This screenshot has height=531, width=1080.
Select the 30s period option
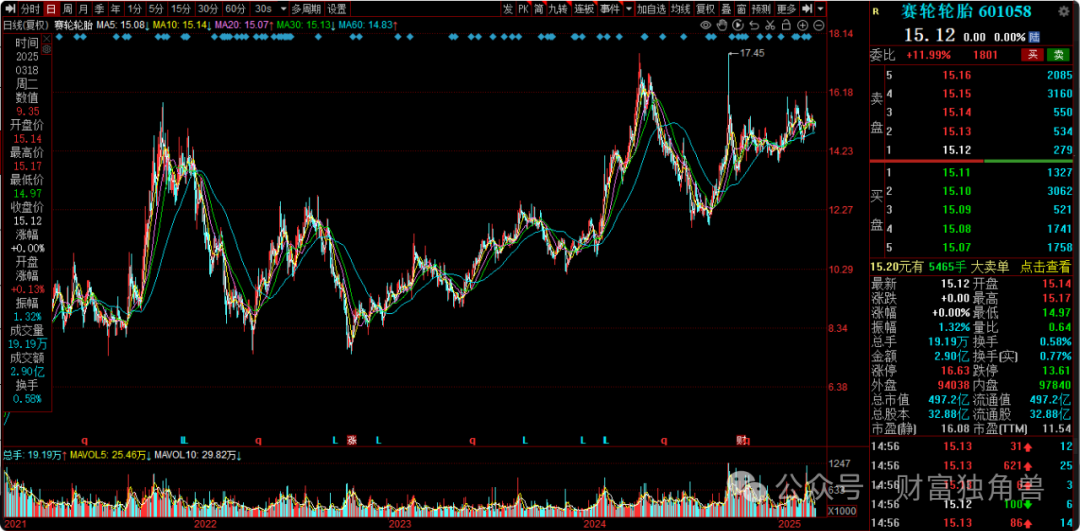(263, 9)
